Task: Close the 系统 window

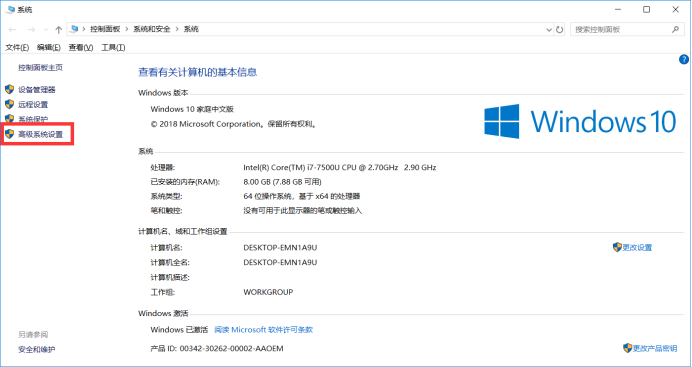Action: (675, 9)
